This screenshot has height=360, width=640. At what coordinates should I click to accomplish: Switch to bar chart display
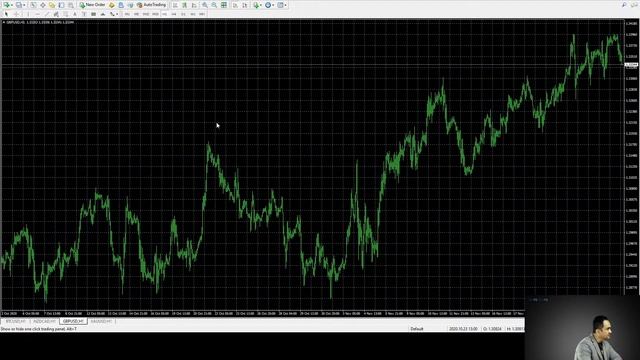tap(175, 5)
